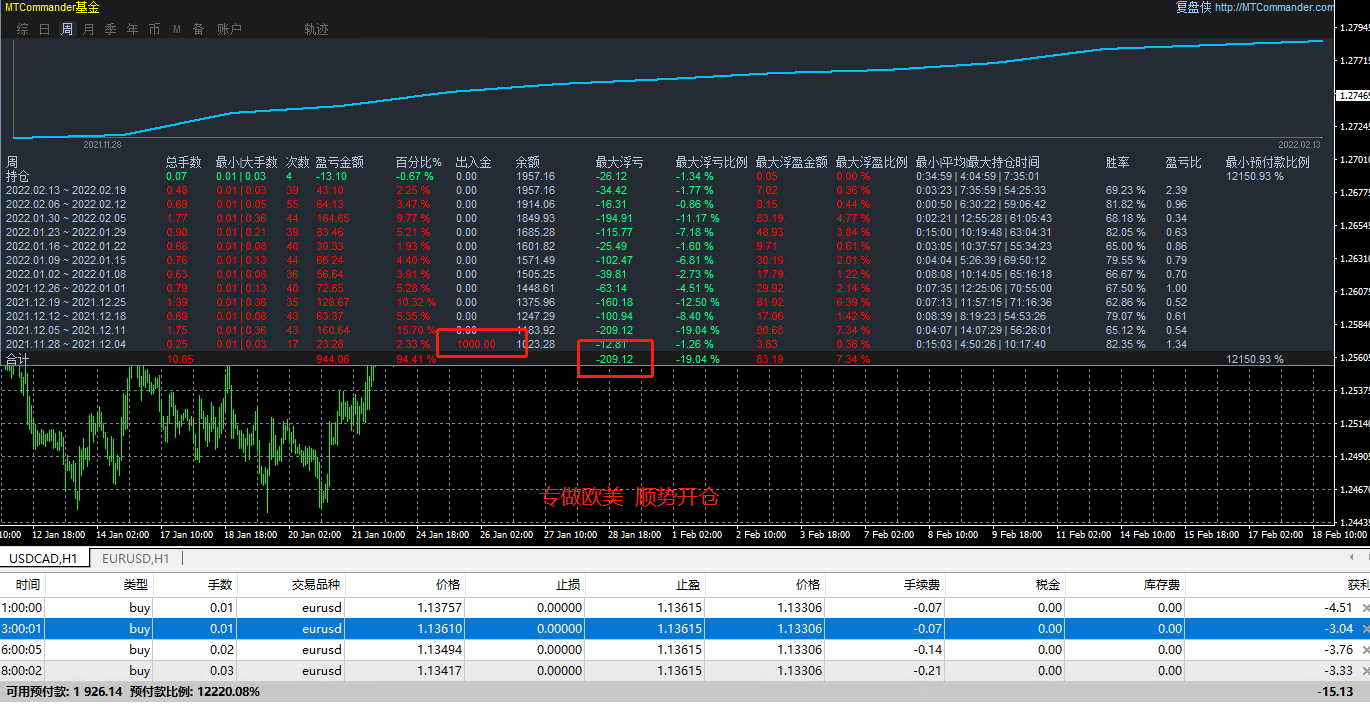Click the 1000.00 deposit value
The height and width of the screenshot is (716, 1370).
[475, 344]
